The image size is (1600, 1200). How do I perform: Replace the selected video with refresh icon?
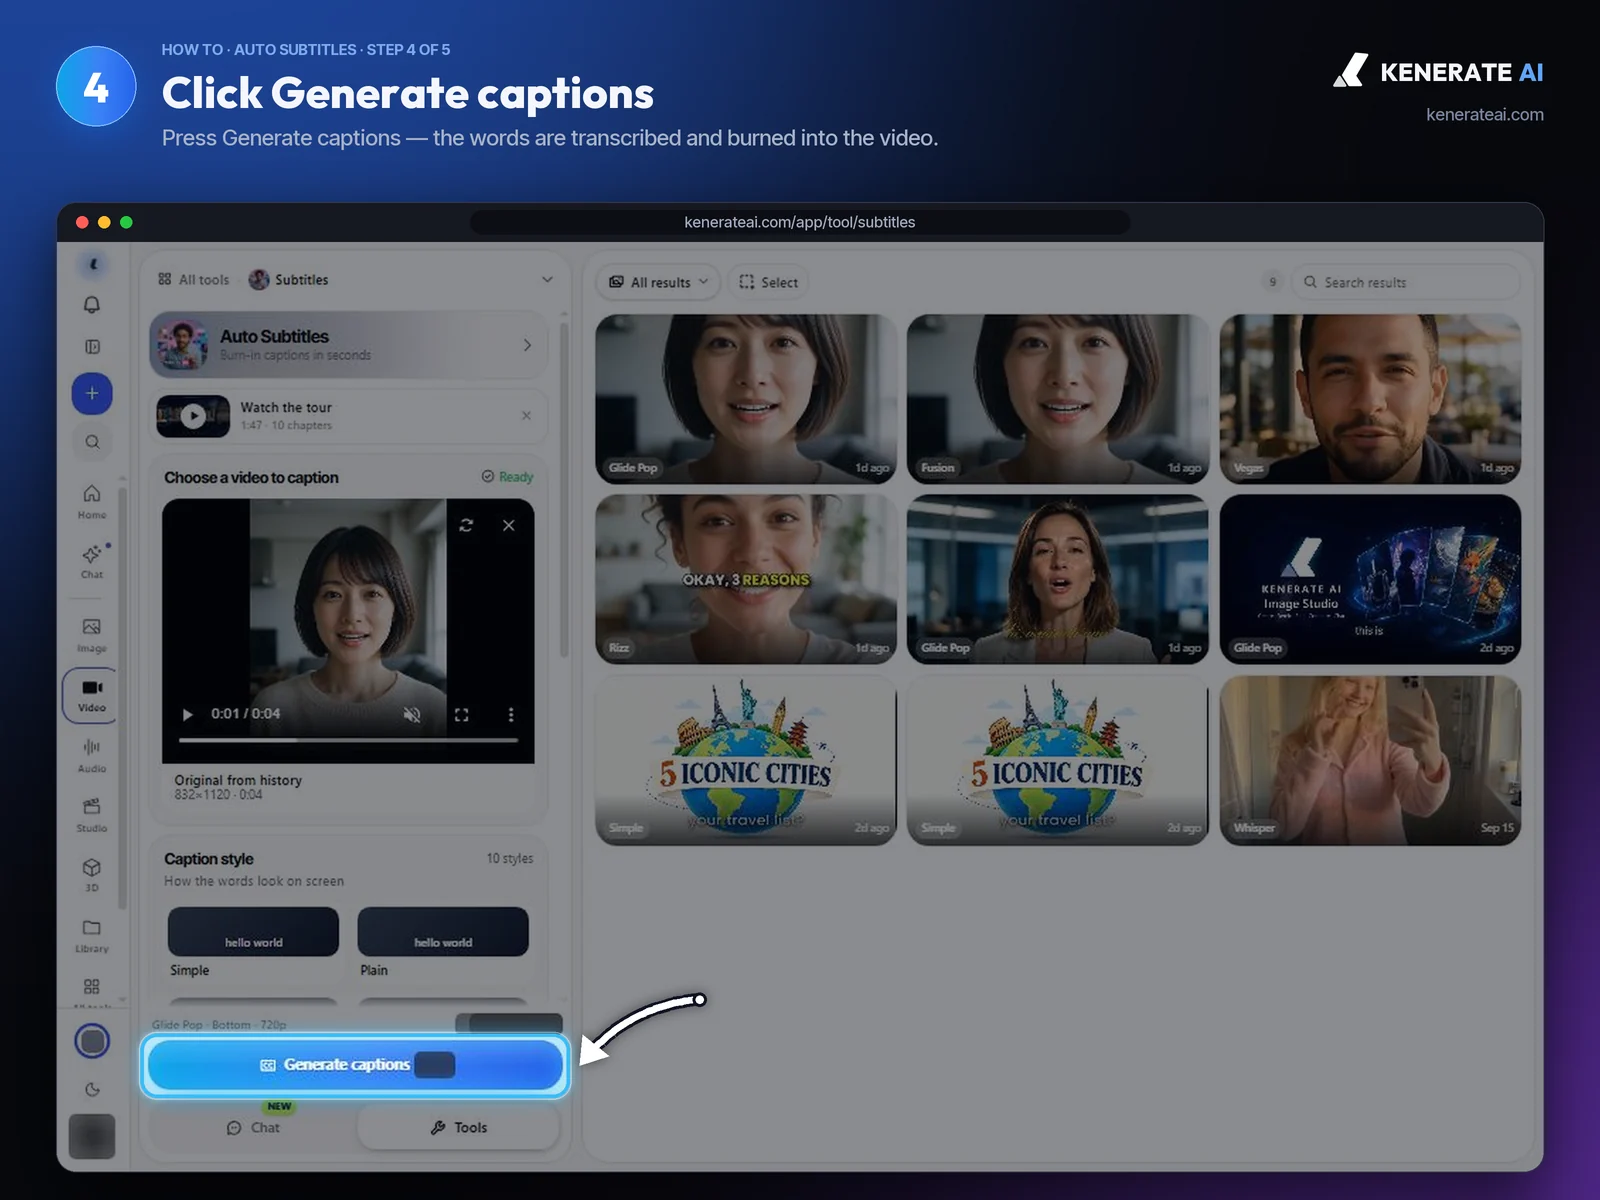(466, 525)
